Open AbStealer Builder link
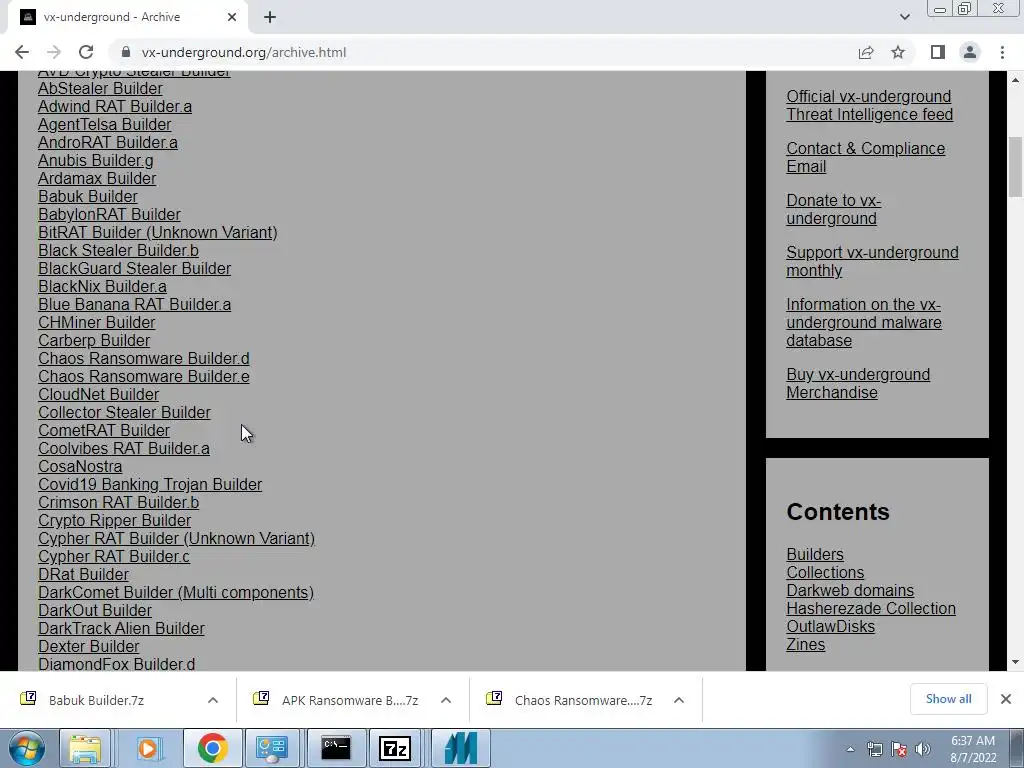 pos(100,88)
